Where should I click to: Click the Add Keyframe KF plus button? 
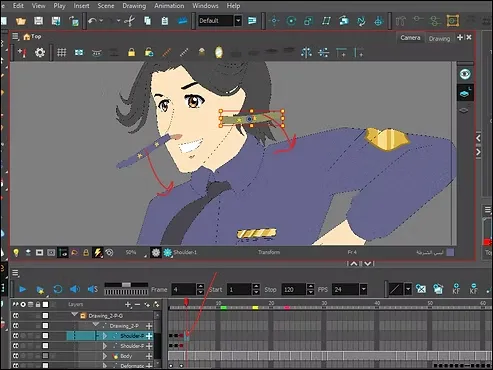456,289
